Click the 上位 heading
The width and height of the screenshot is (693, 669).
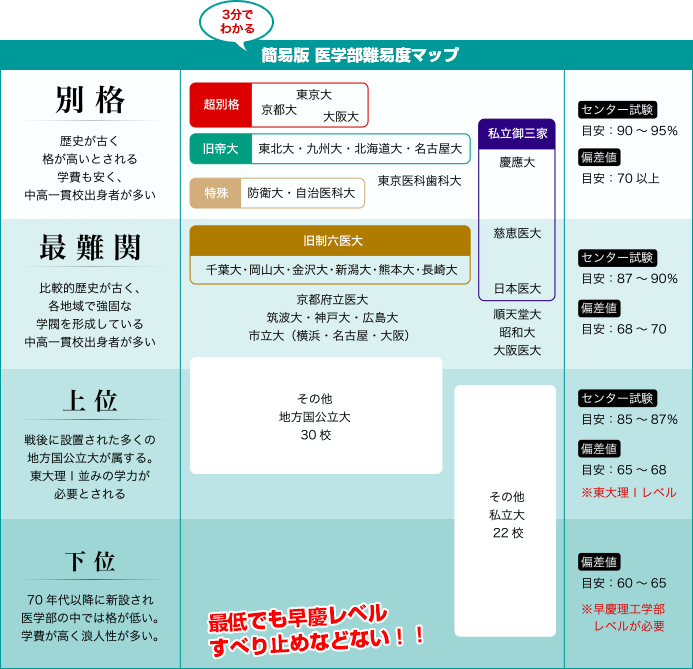click(x=90, y=401)
